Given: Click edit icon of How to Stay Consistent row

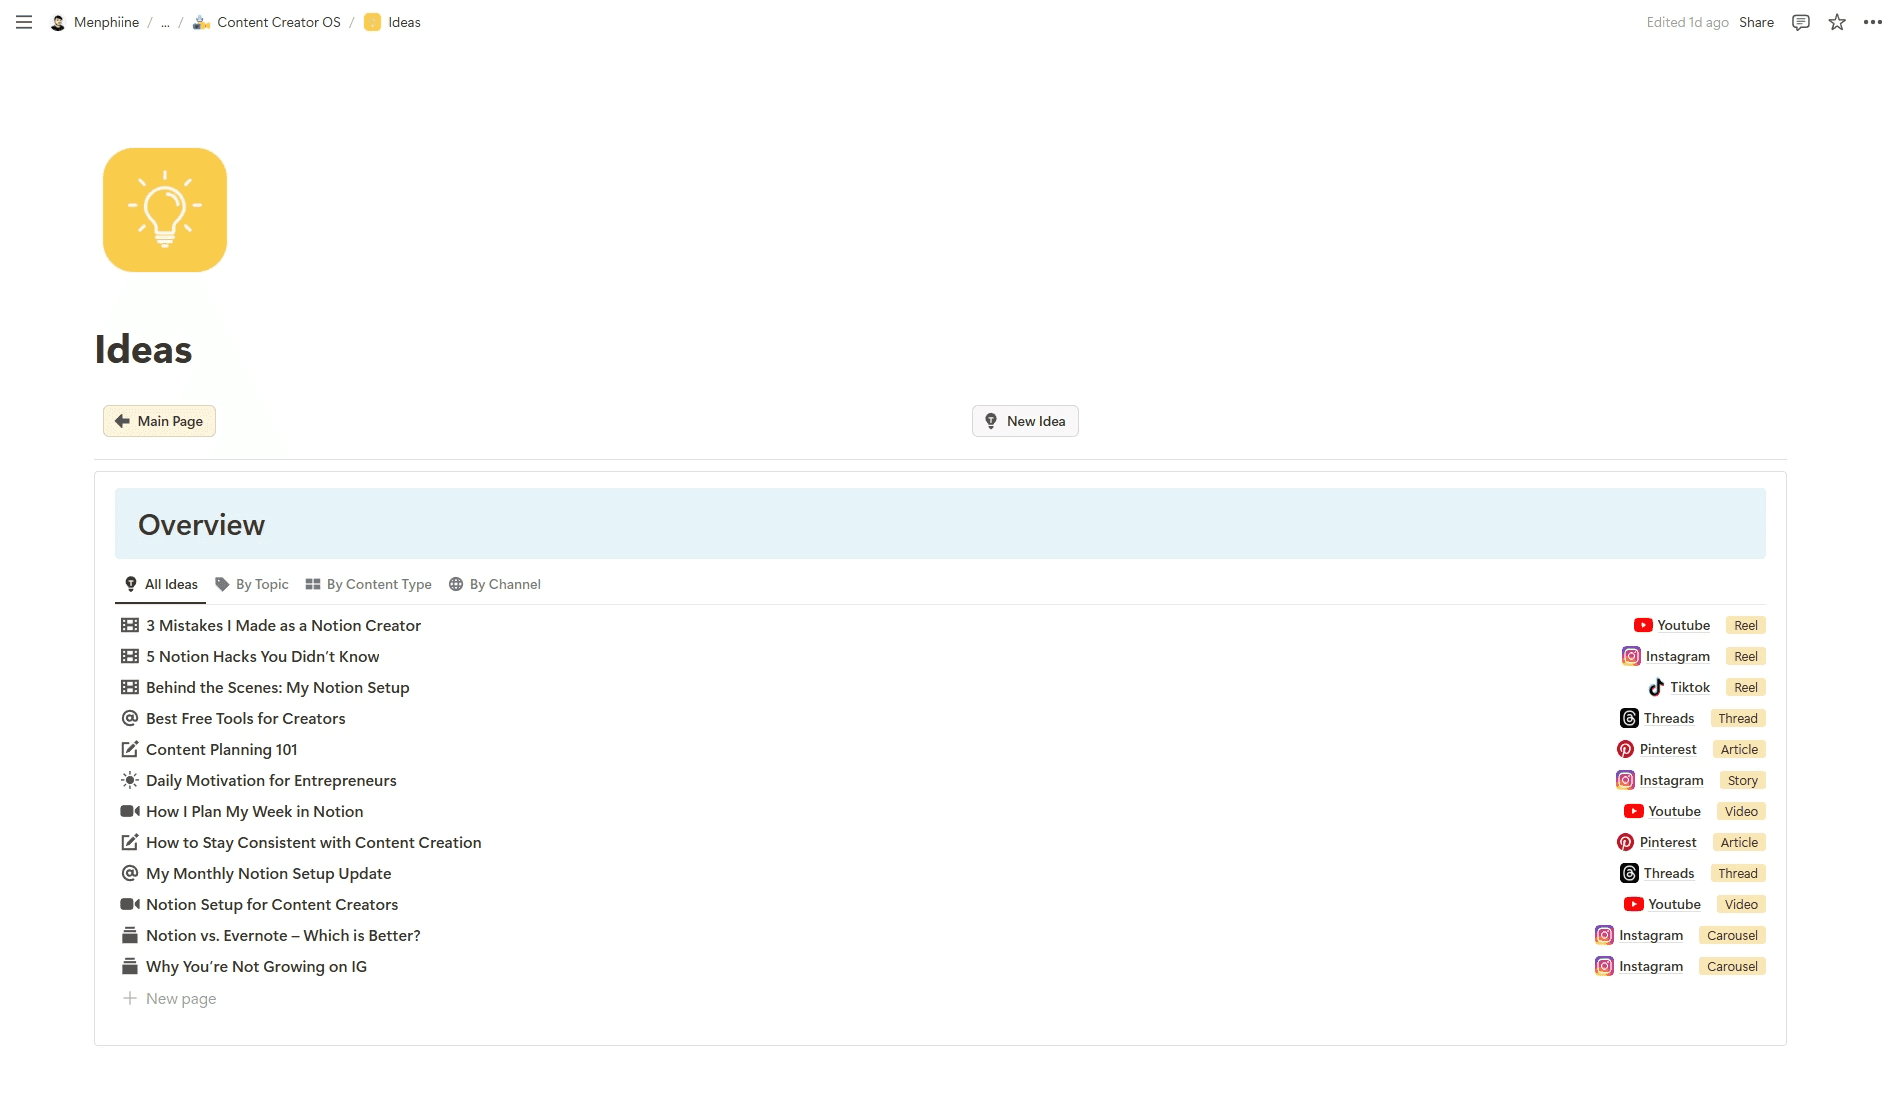Looking at the screenshot, I should [130, 842].
